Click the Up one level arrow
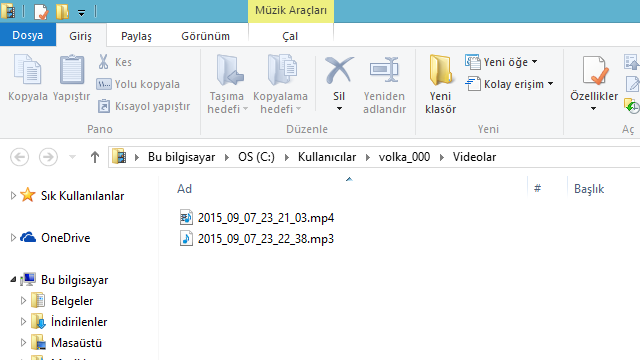640x360 pixels. coord(95,157)
